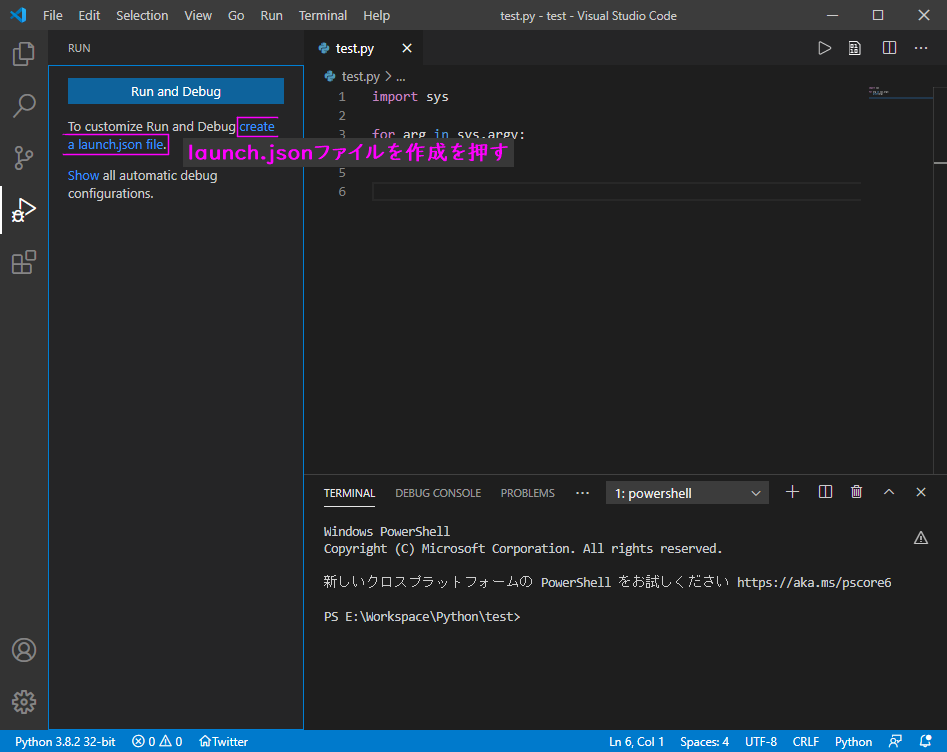The height and width of the screenshot is (752, 947).
Task: Close the terminal panel
Action: point(921,492)
